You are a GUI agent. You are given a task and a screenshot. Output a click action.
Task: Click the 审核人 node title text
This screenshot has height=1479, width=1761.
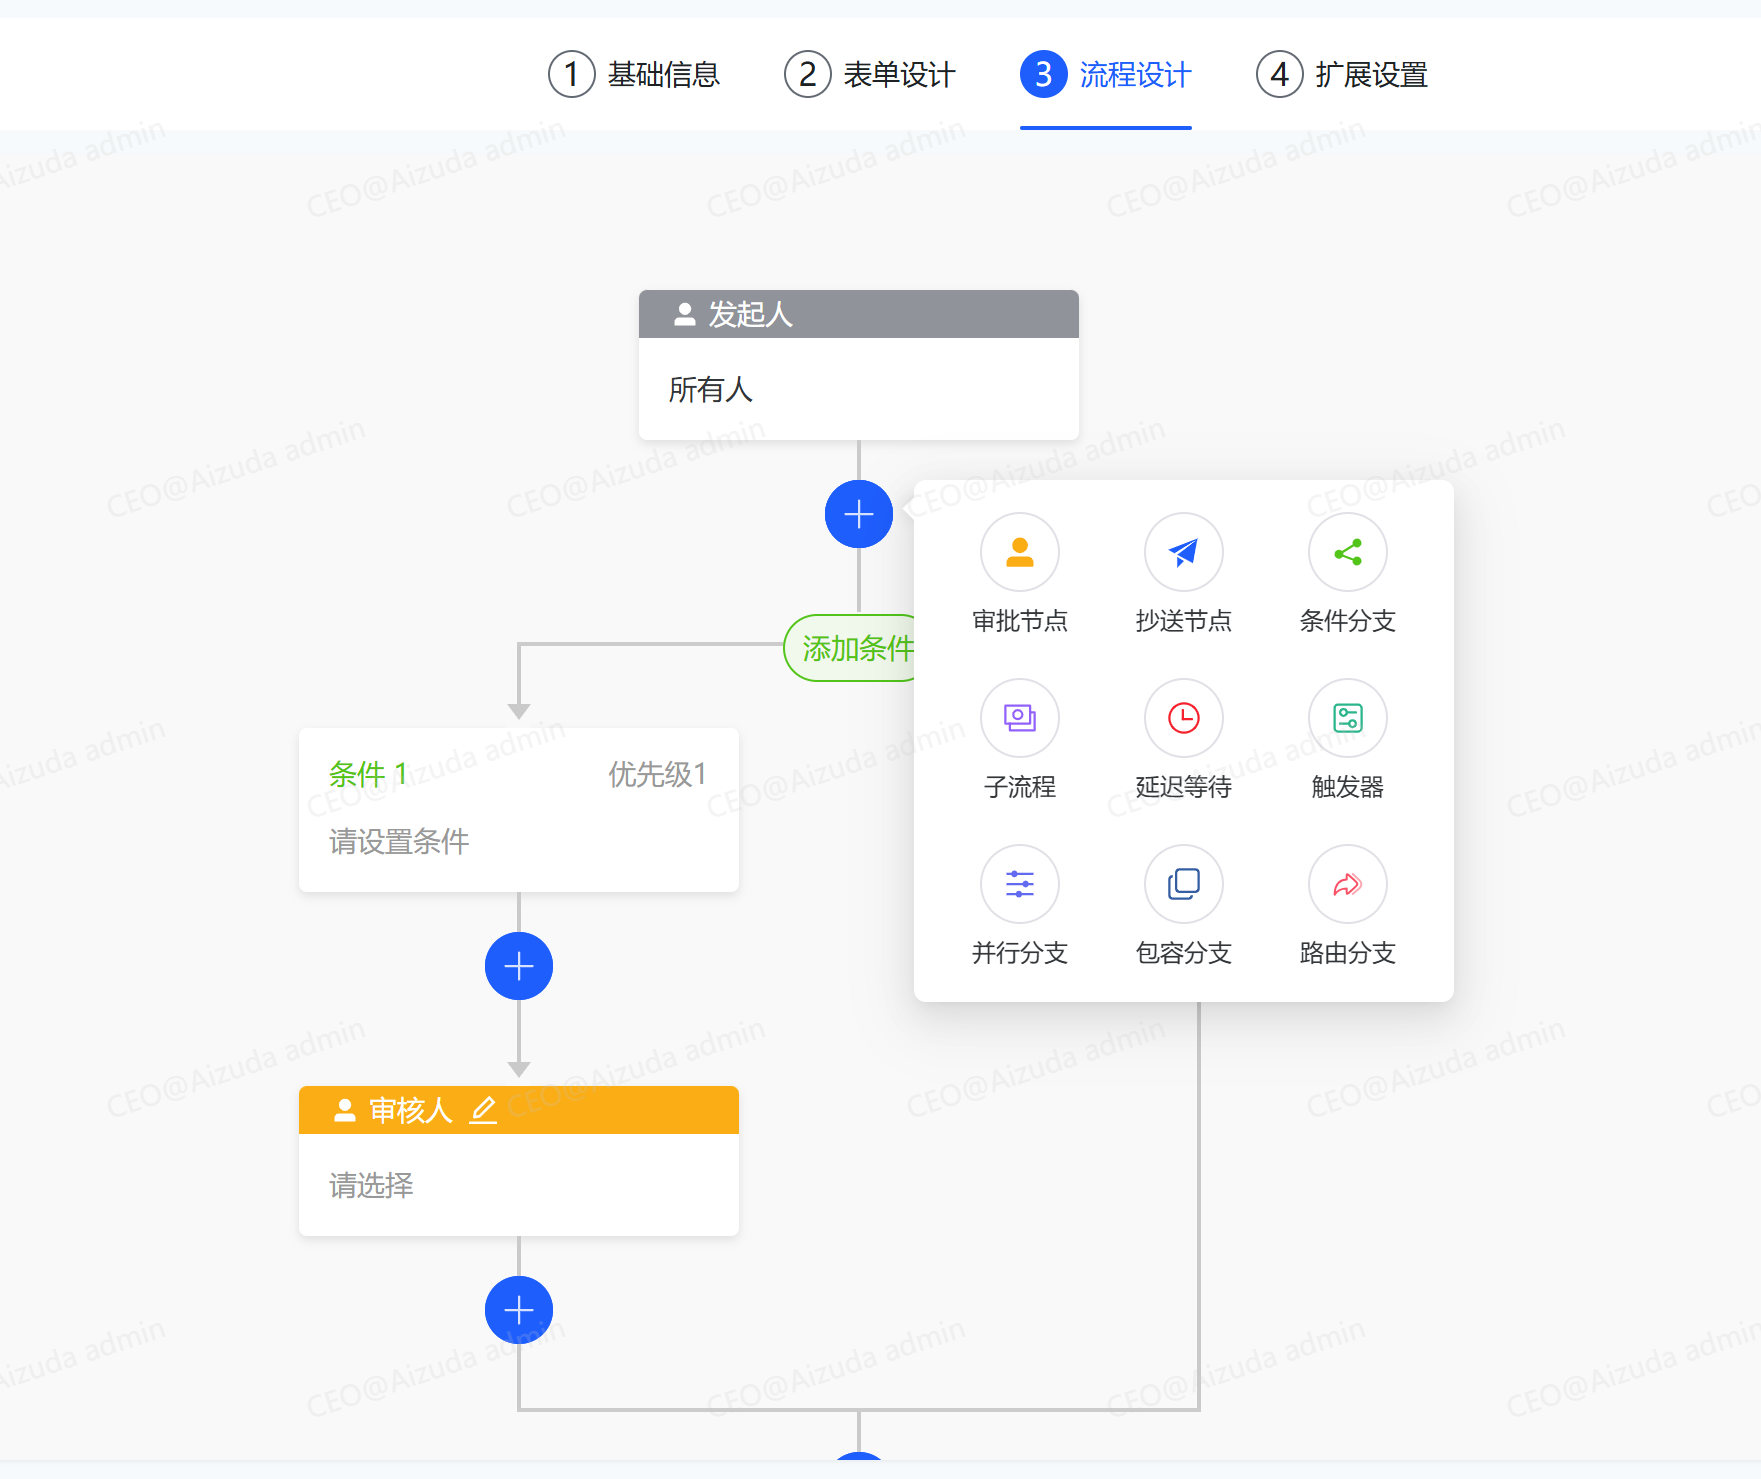(x=411, y=1110)
